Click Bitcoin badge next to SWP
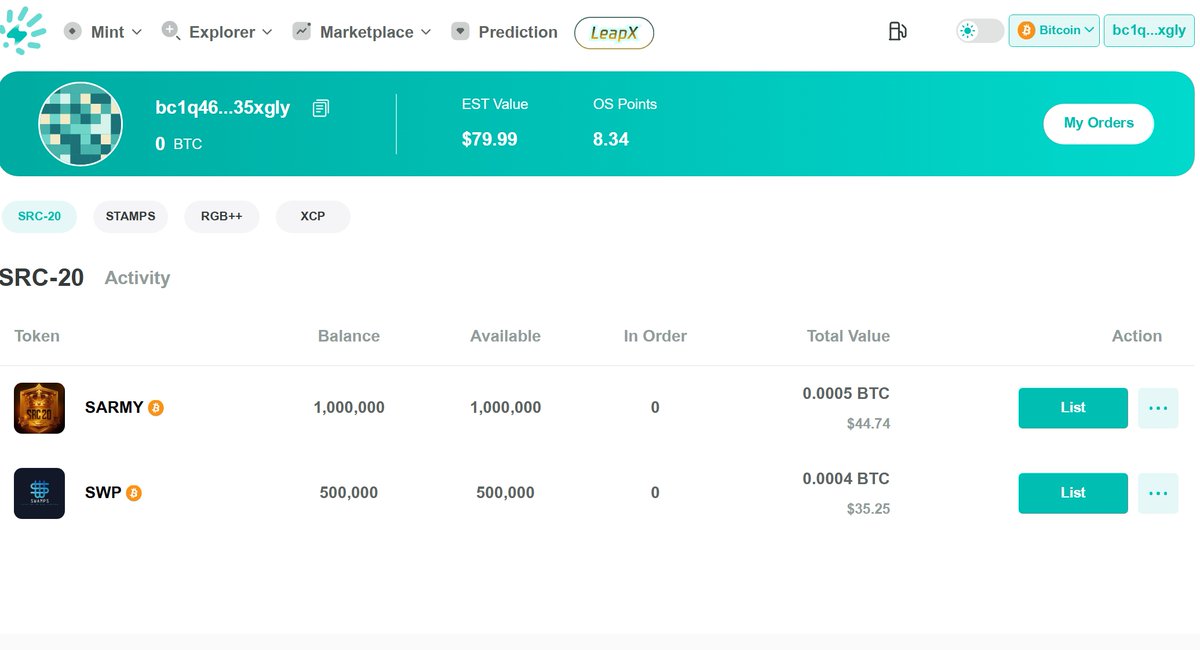 [134, 493]
